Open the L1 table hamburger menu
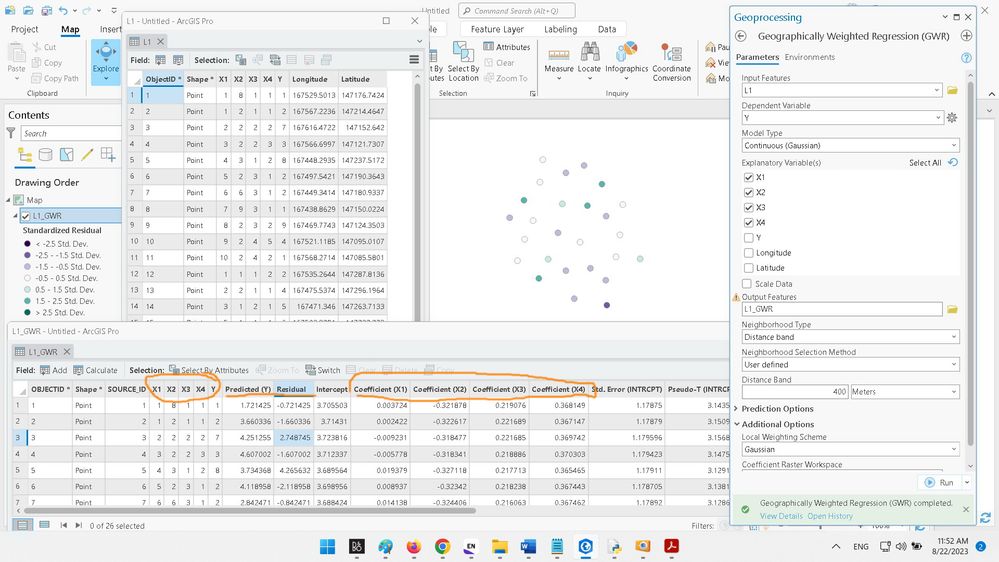The height and width of the screenshot is (562, 999). click(414, 60)
